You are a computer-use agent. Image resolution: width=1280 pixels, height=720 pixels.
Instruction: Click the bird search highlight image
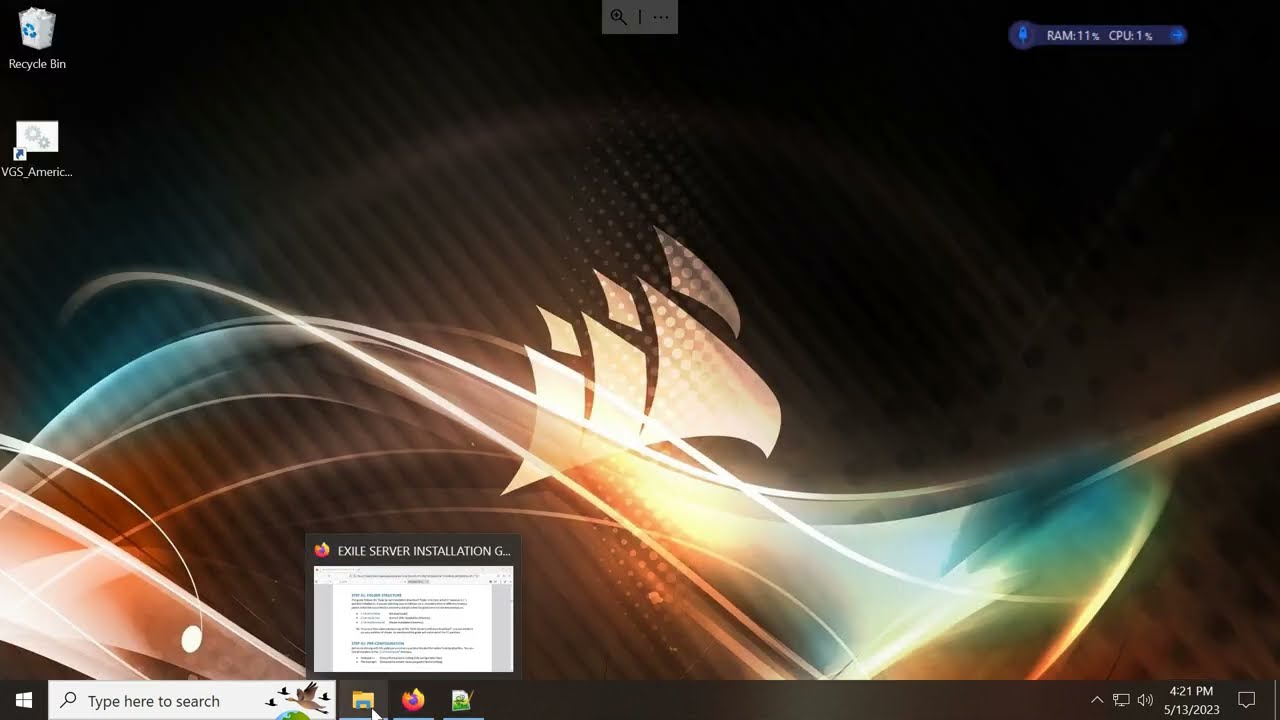(300, 700)
